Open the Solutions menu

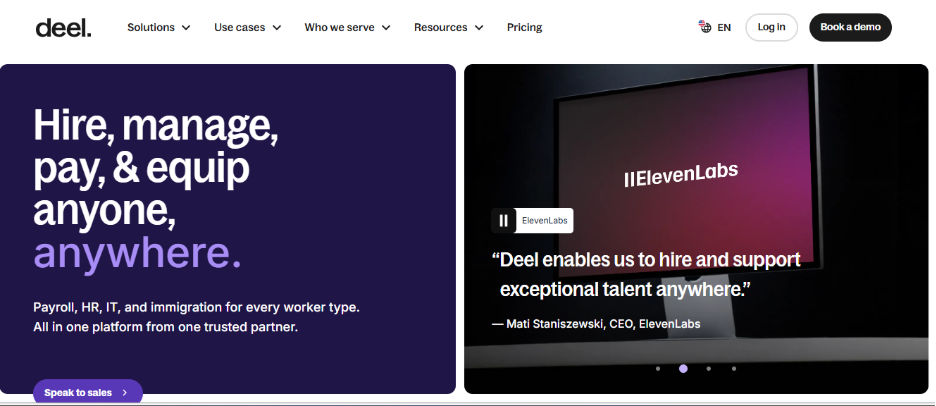[159, 27]
